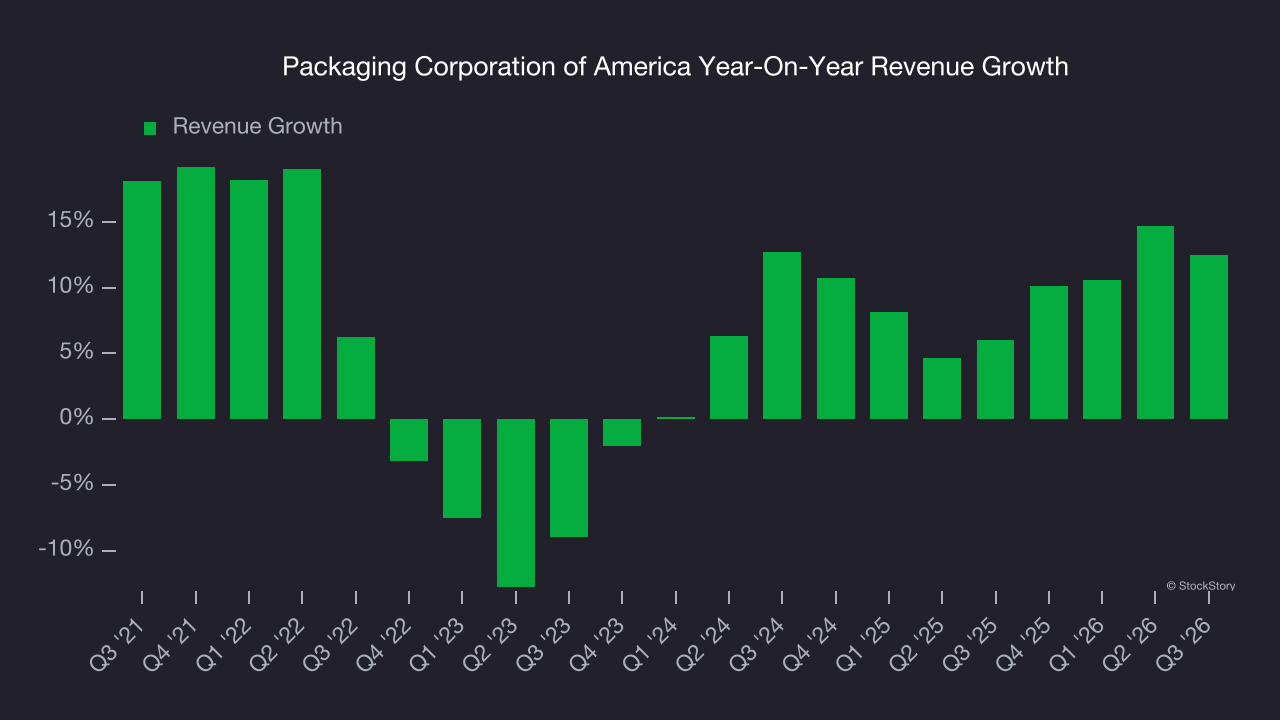Click the -10% y-axis label
The width and height of the screenshot is (1280, 720).
(66, 550)
